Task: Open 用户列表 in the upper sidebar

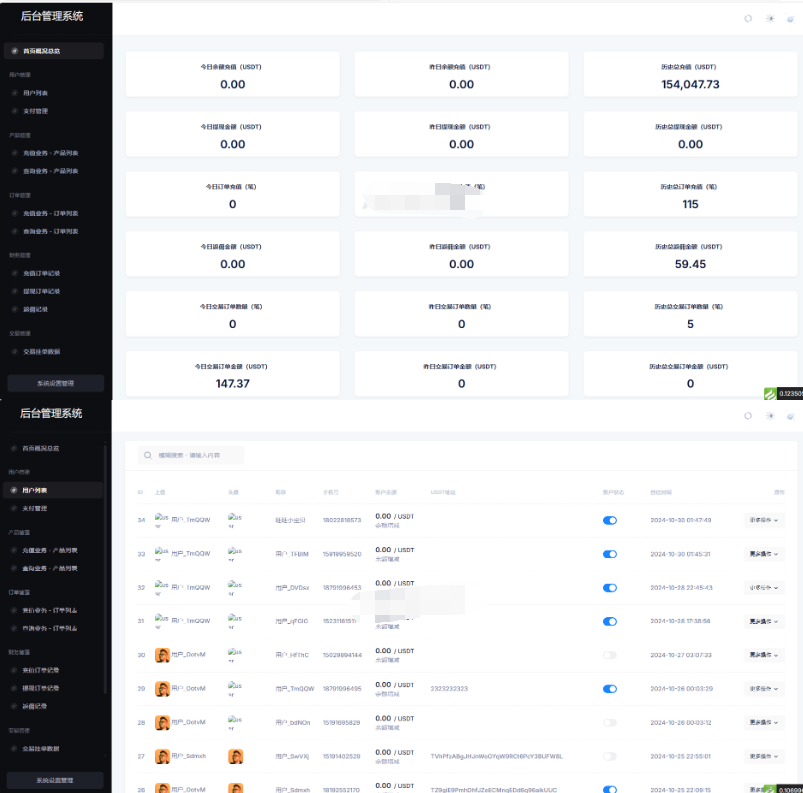Action: coord(36,93)
